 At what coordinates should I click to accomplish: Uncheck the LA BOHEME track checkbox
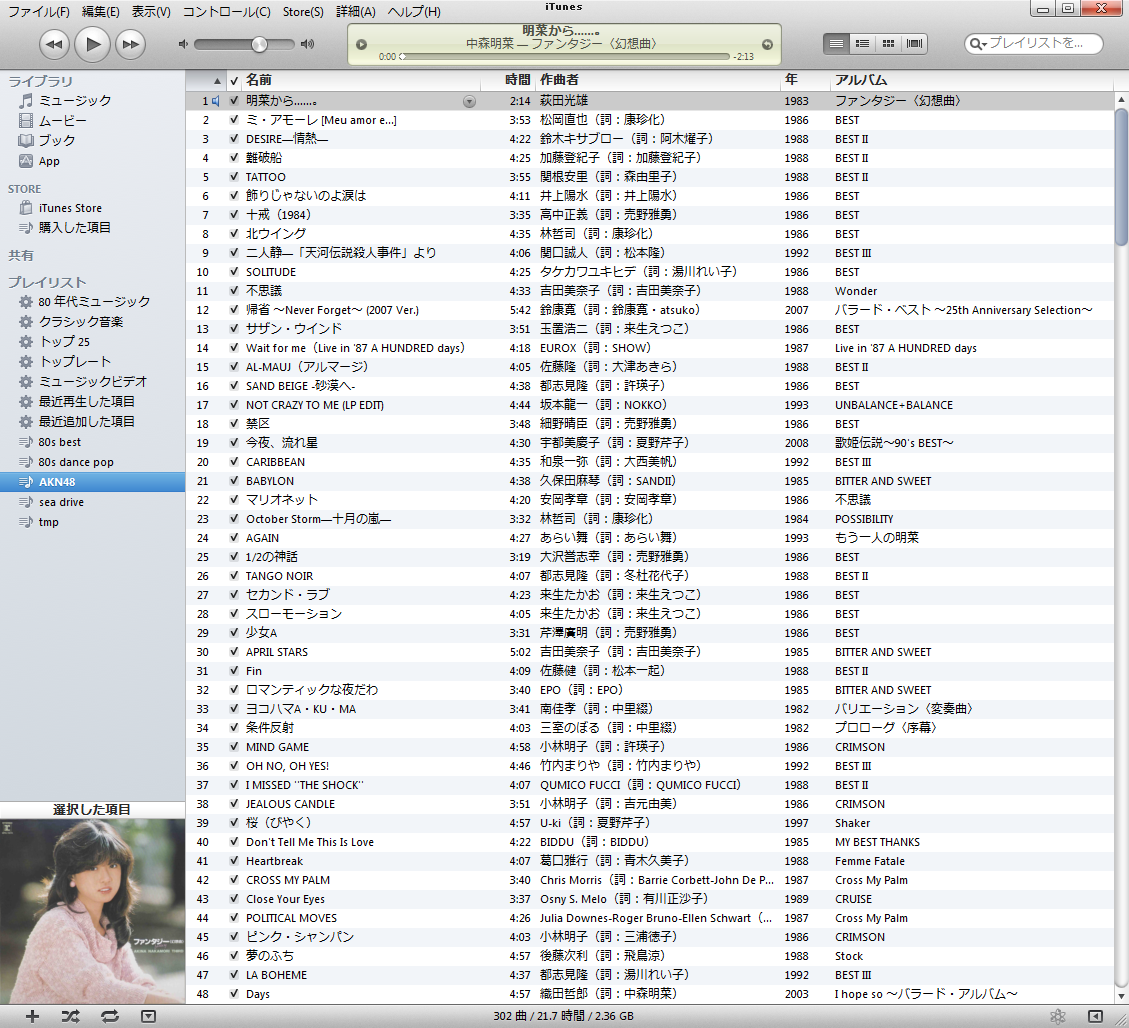(234, 975)
